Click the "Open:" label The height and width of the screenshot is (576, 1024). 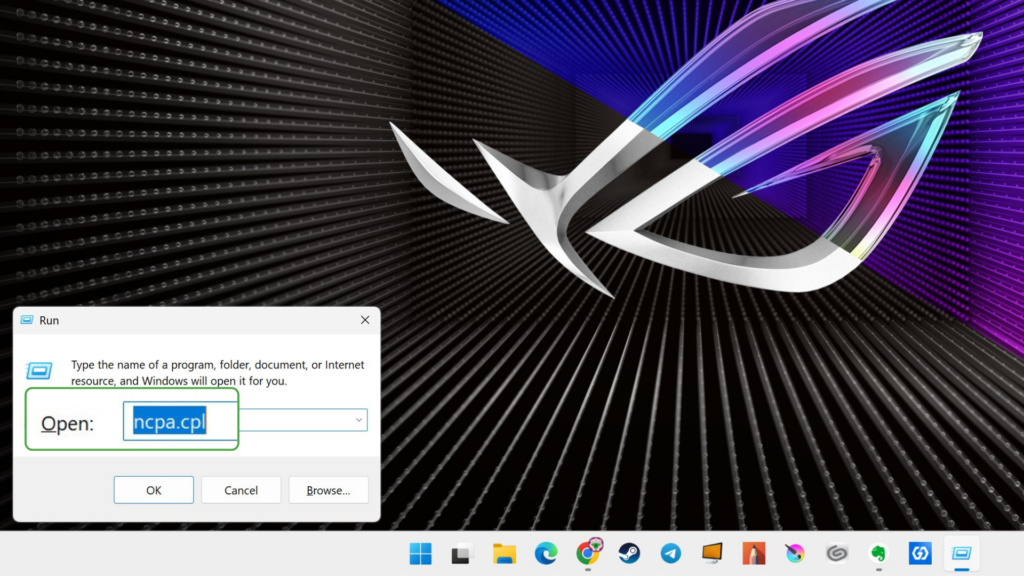pos(67,424)
